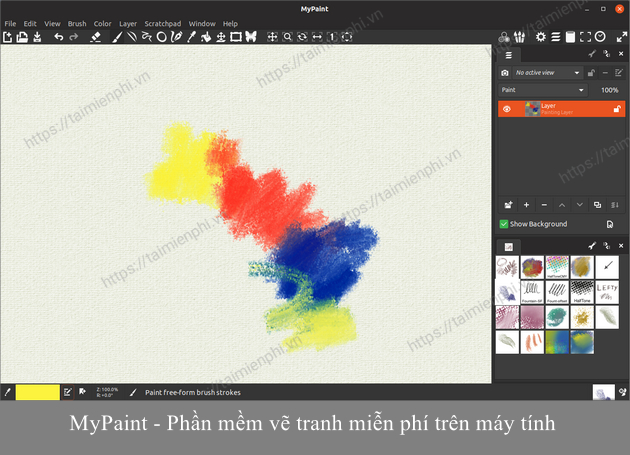This screenshot has height=455, width=630.
Task: Open Layers panel wrench properties
Action: [592, 54]
